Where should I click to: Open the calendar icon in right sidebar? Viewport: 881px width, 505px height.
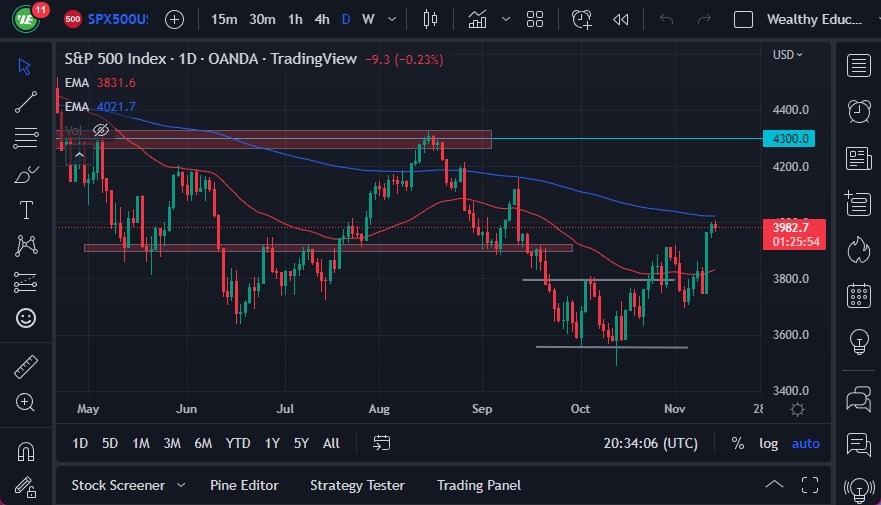click(x=858, y=295)
